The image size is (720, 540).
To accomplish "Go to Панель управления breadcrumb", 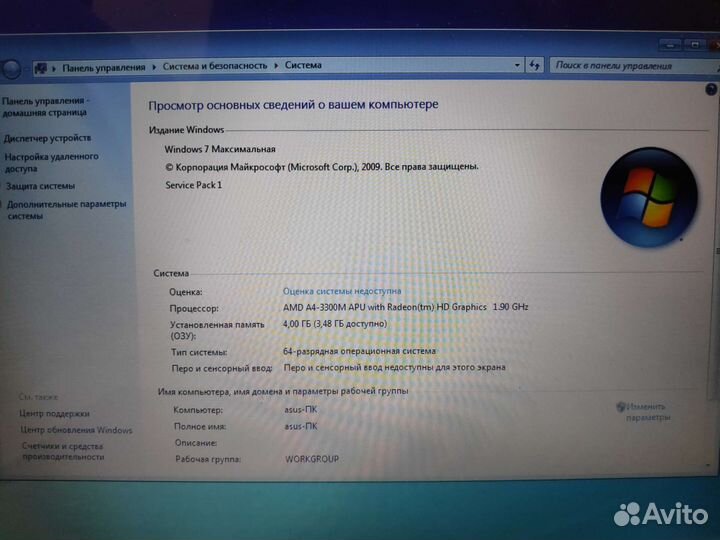I will point(103,67).
